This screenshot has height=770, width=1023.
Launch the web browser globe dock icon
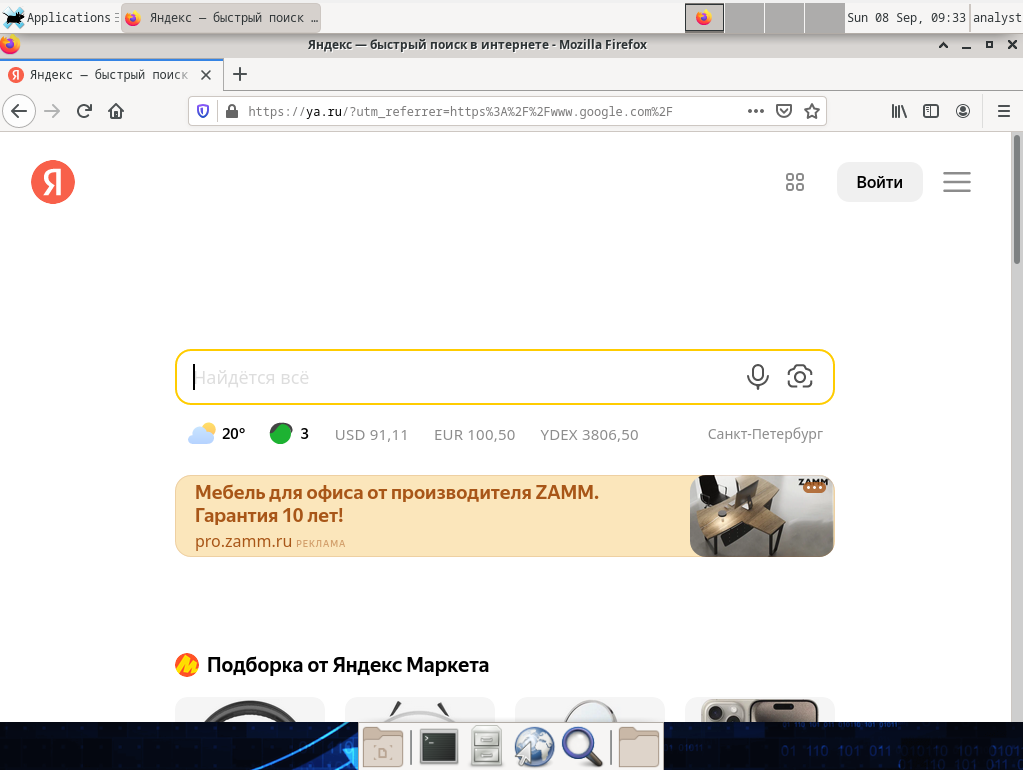click(534, 747)
